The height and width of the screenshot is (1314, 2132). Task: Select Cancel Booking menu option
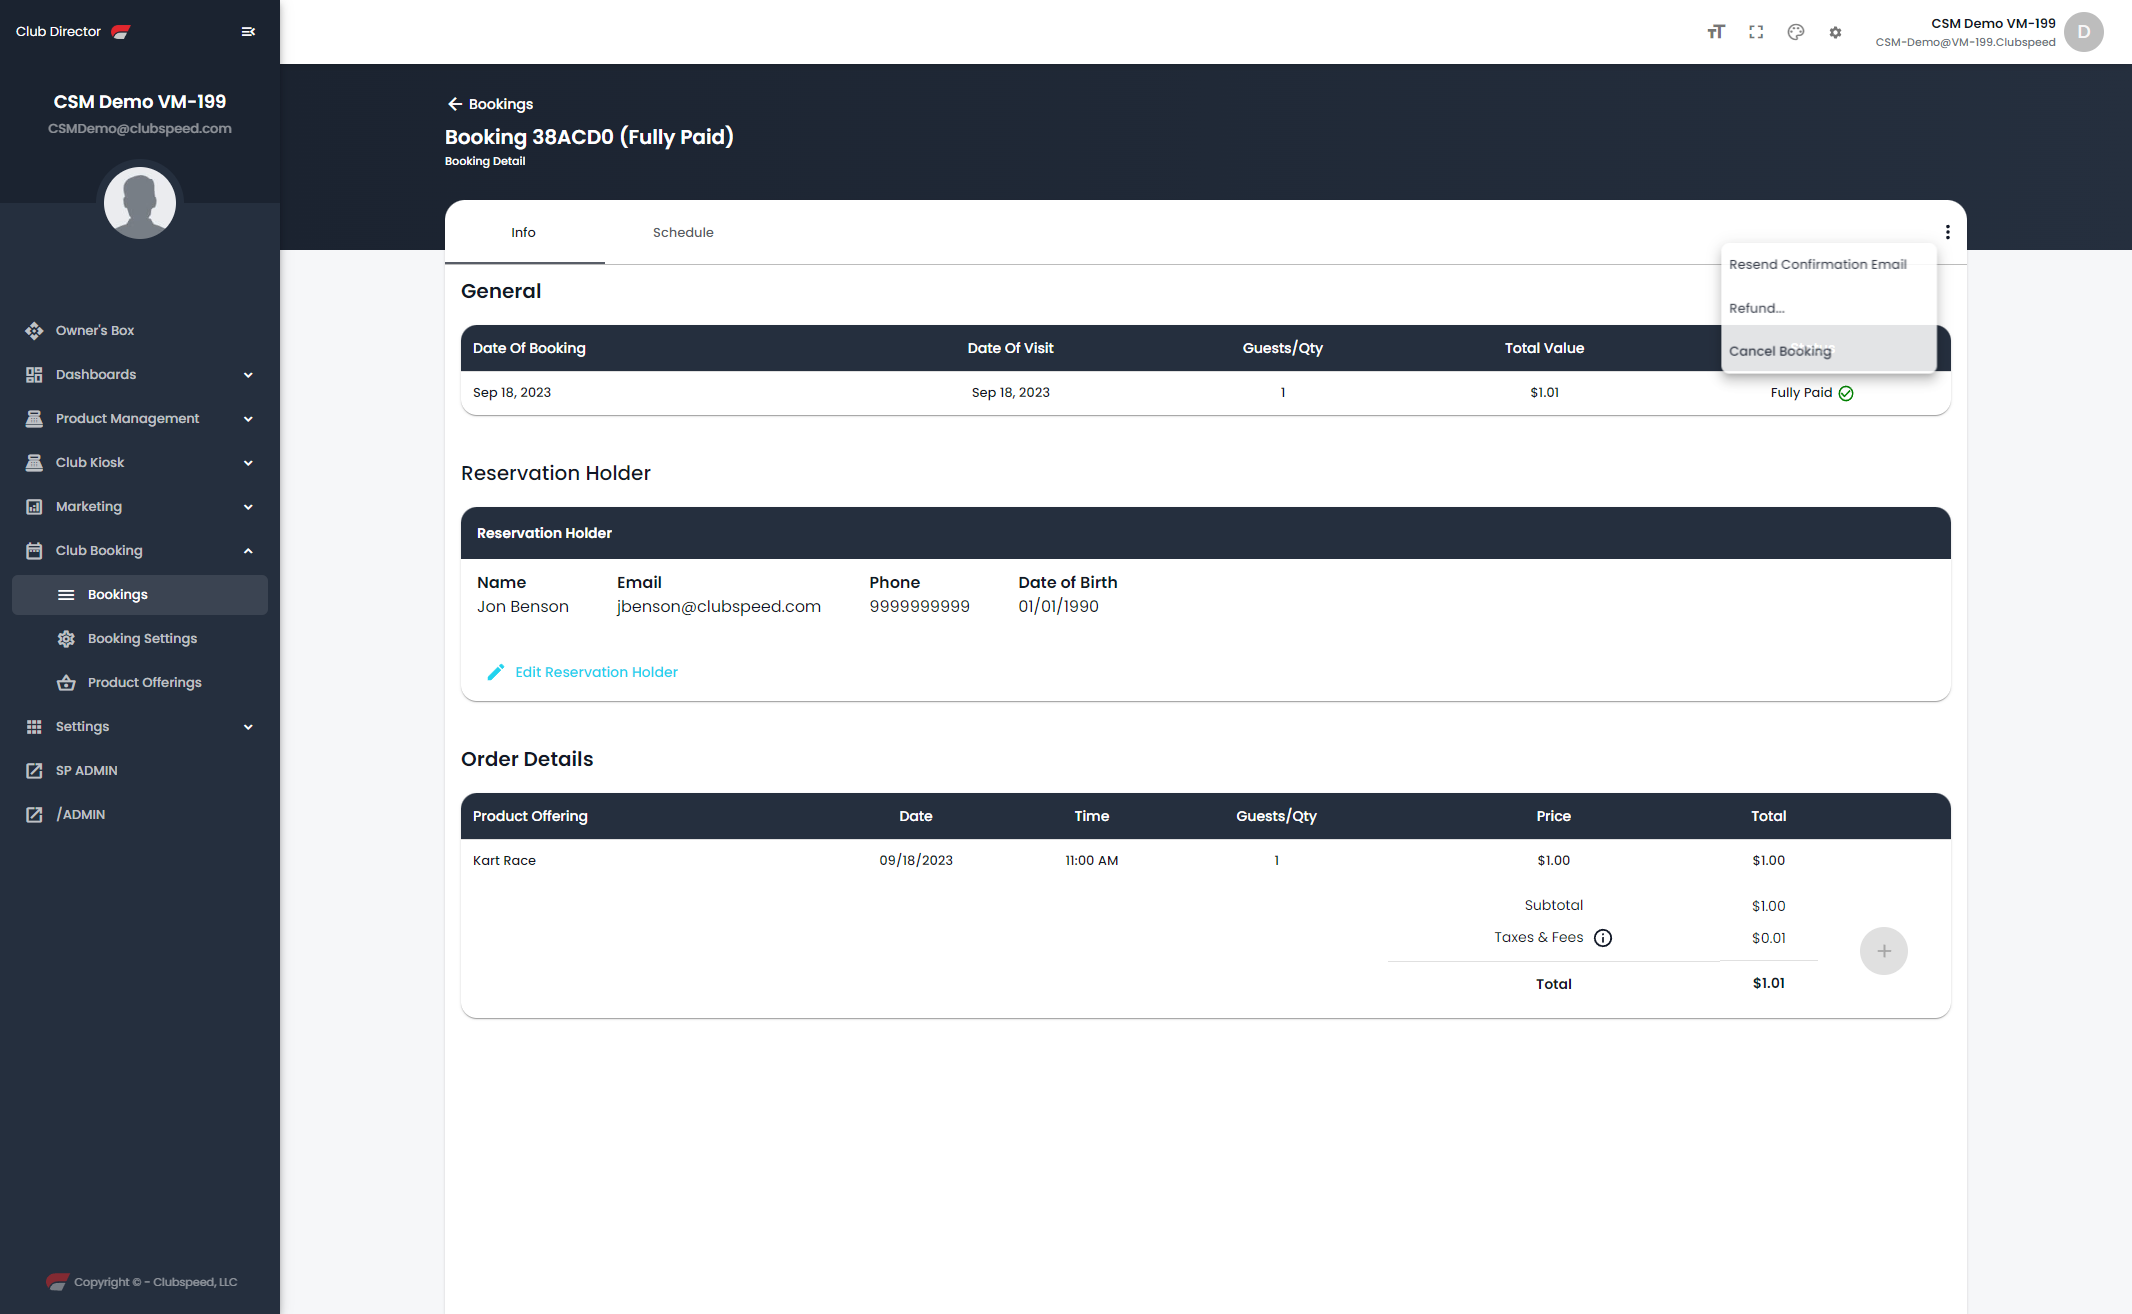1828,351
